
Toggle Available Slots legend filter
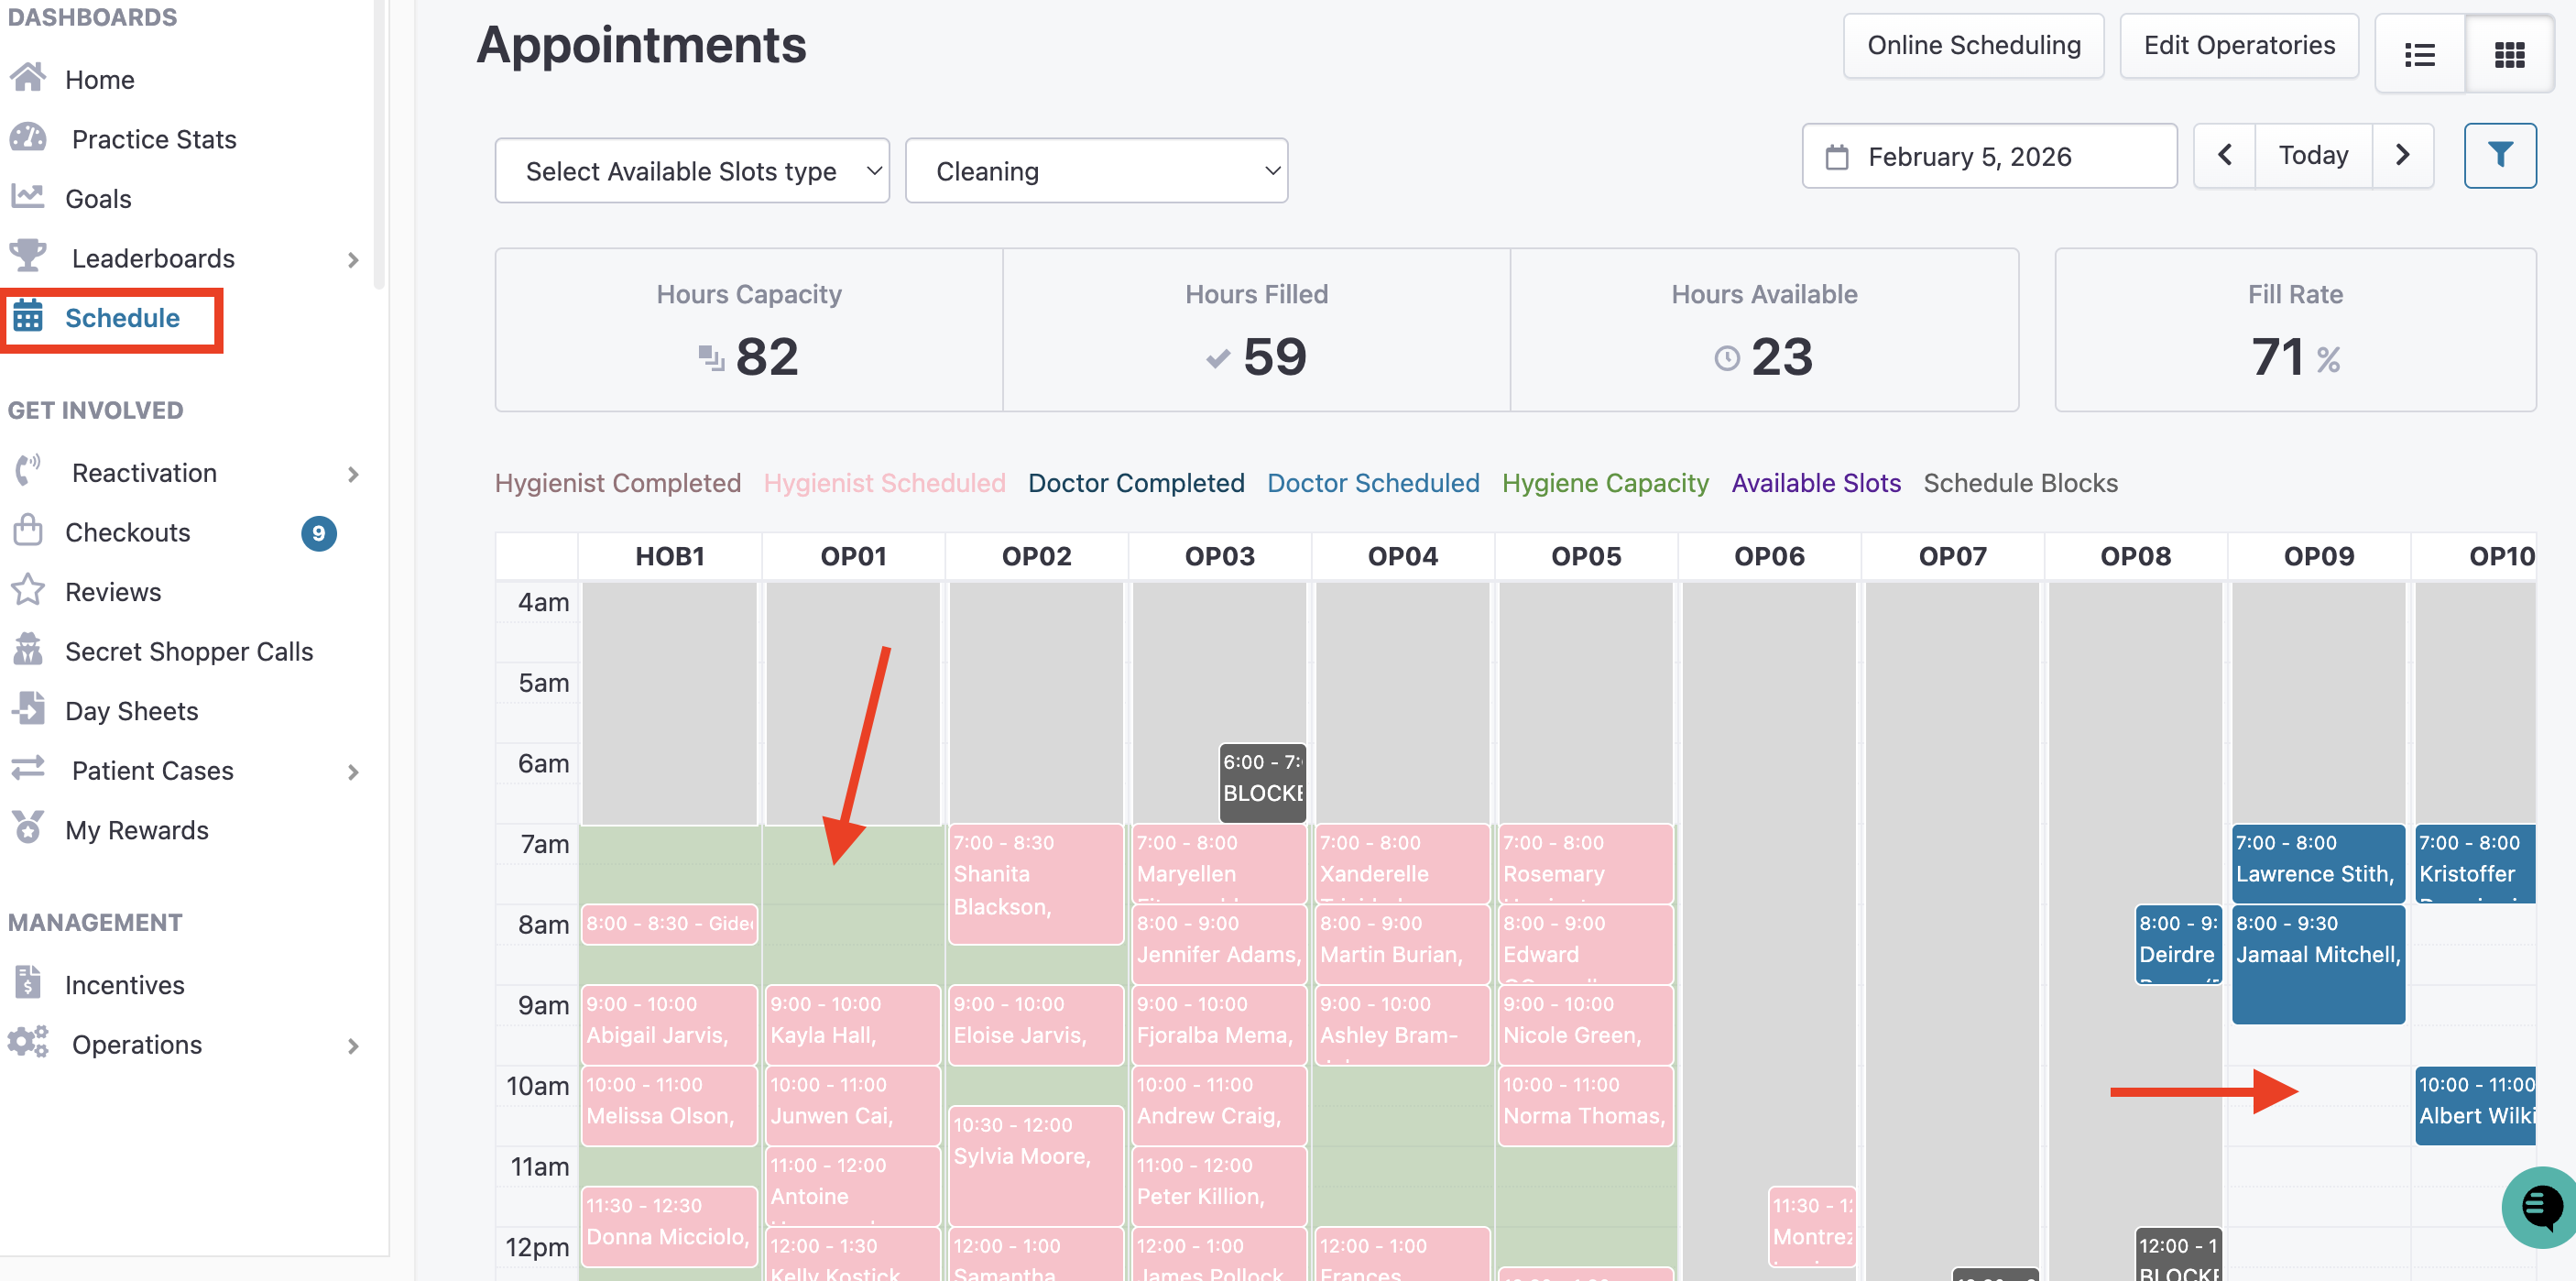click(x=1816, y=483)
